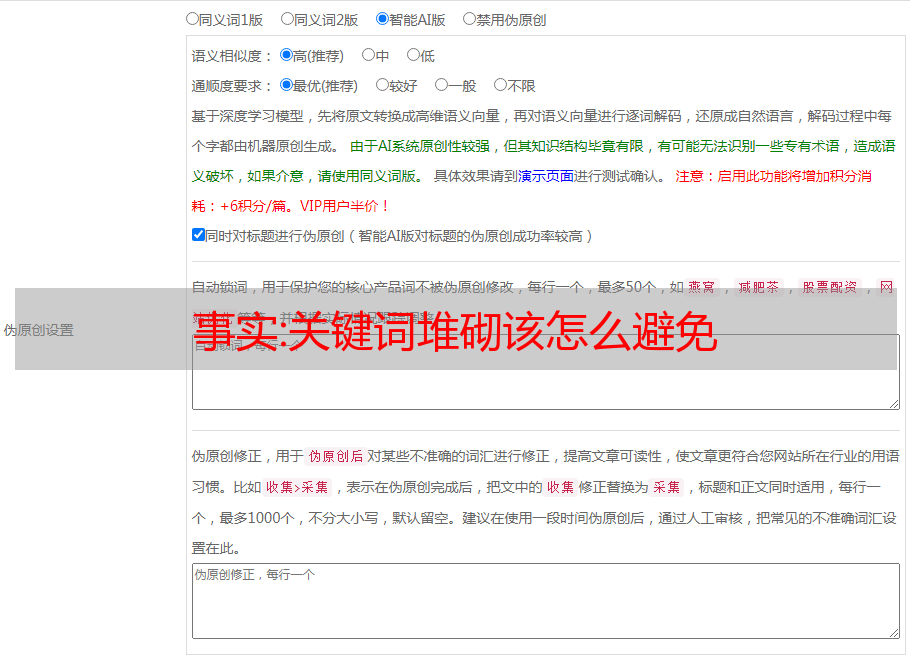Set 语义相似度 to 高(推荐)
Viewport: 911px width, 658px height.
coord(286,55)
